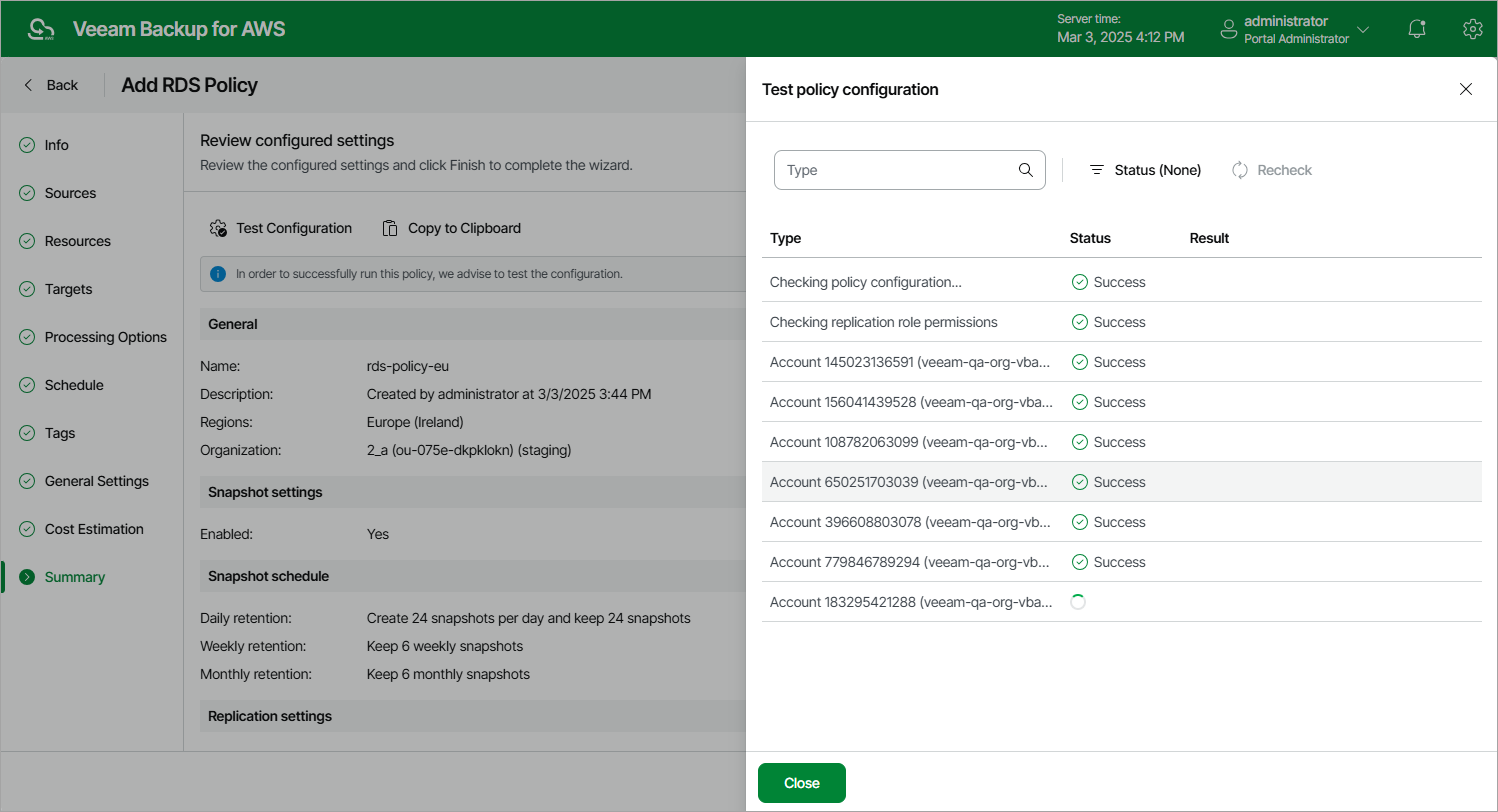The image size is (1498, 812).
Task: Click the search magnifier icon
Action: (x=1025, y=170)
